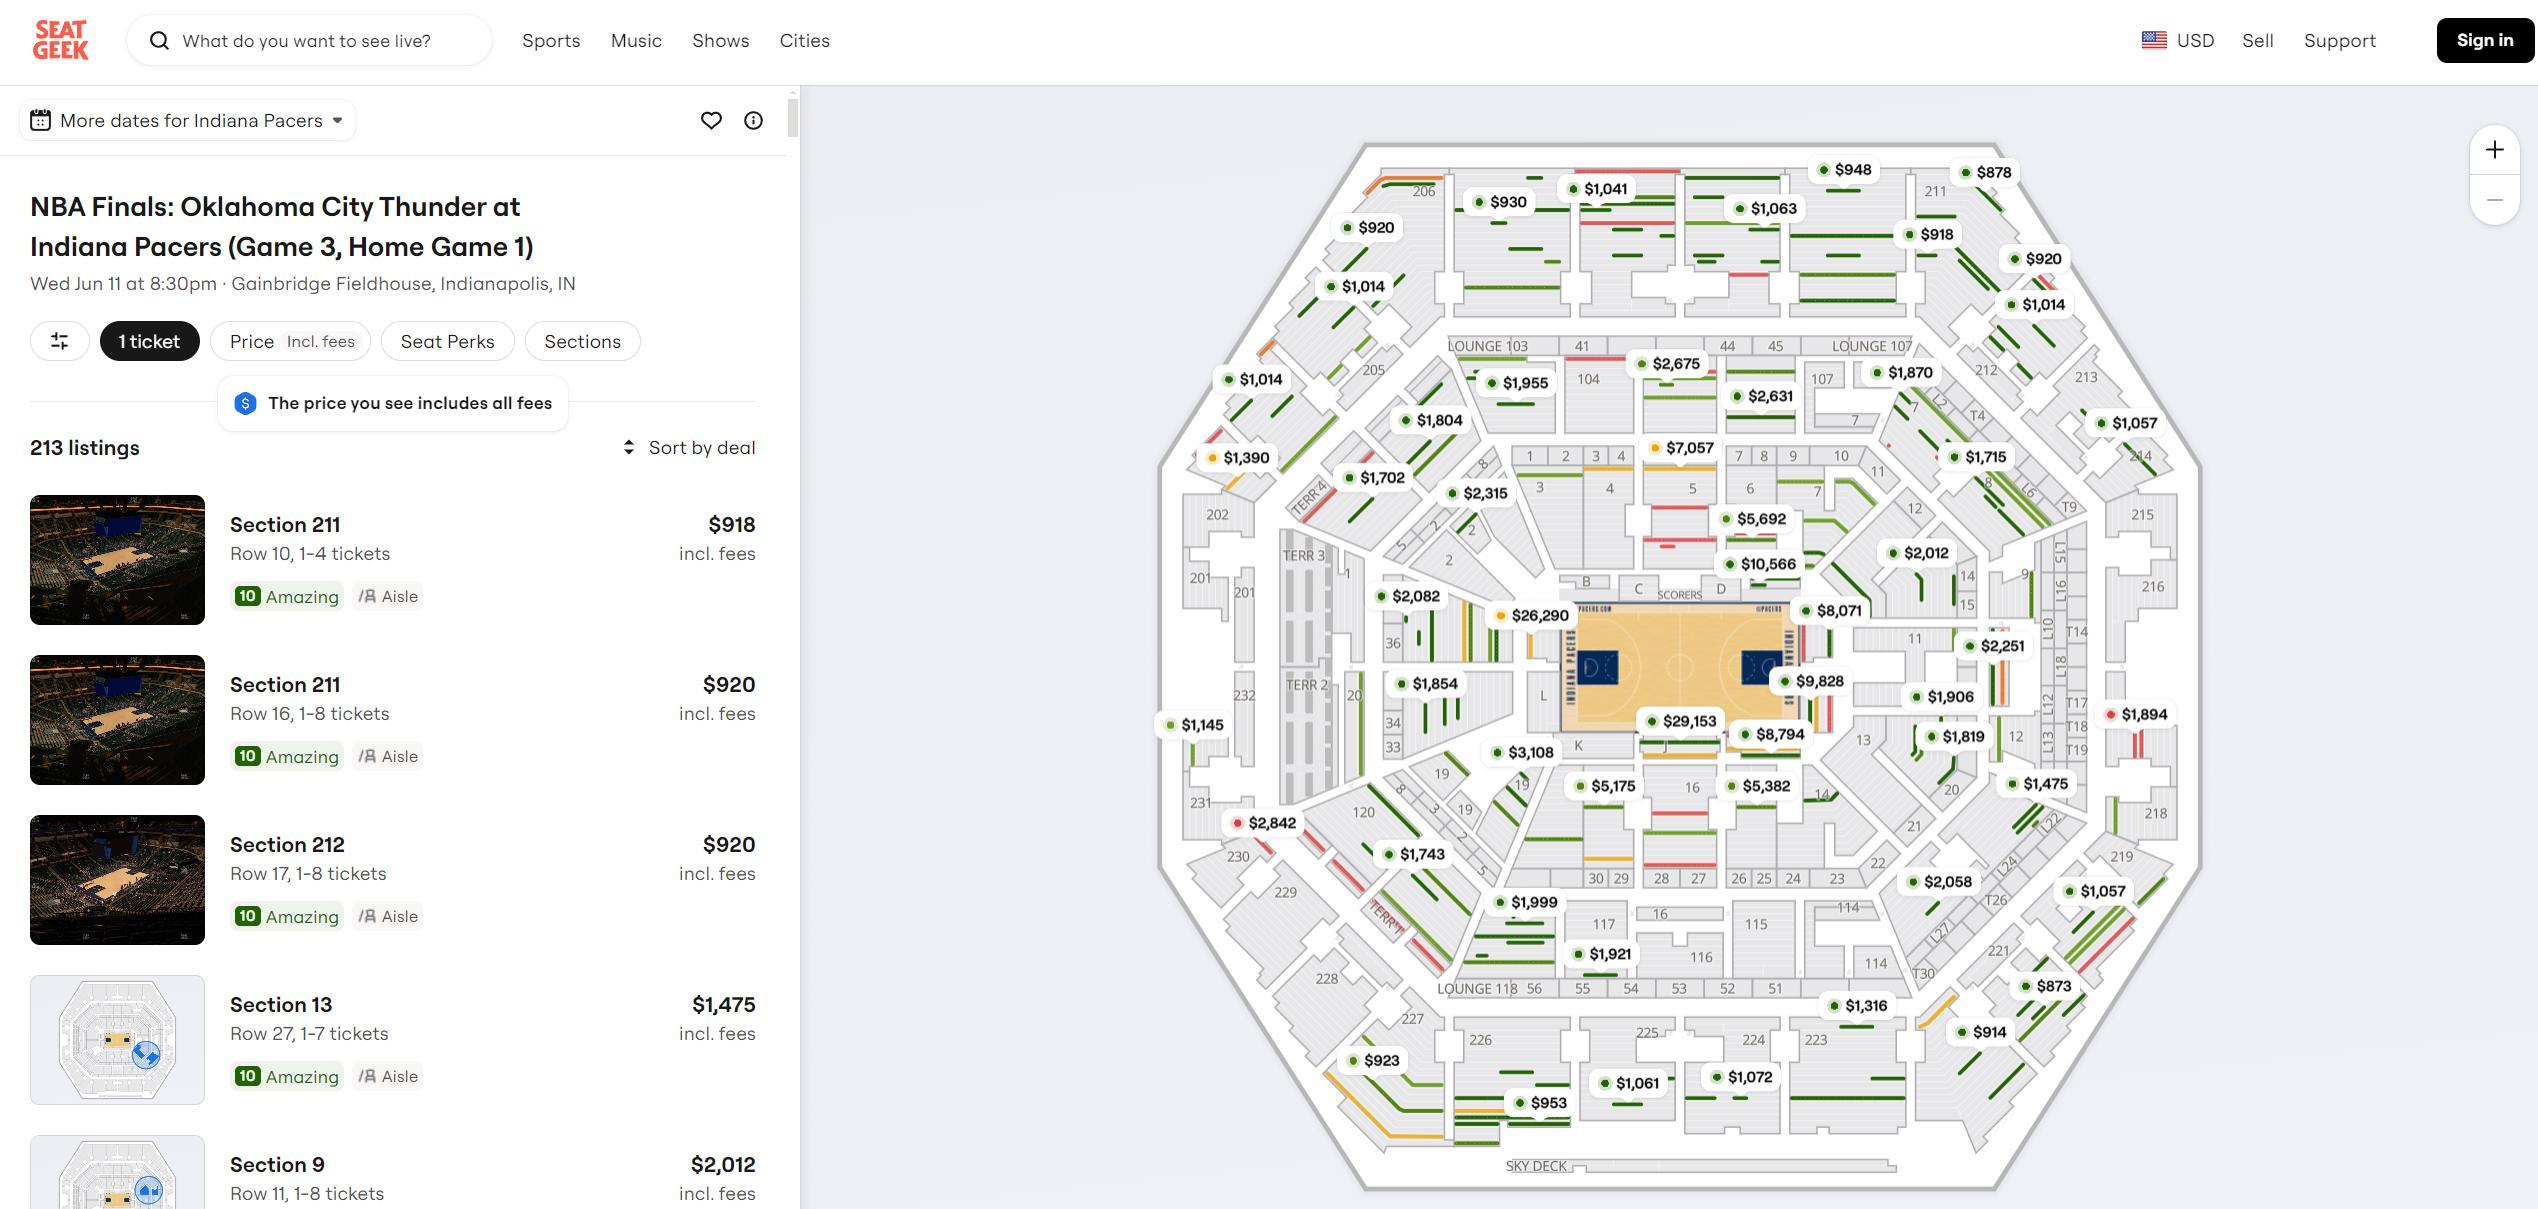Open the Support link
Image resolution: width=2538 pixels, height=1209 pixels.
(x=2339, y=40)
